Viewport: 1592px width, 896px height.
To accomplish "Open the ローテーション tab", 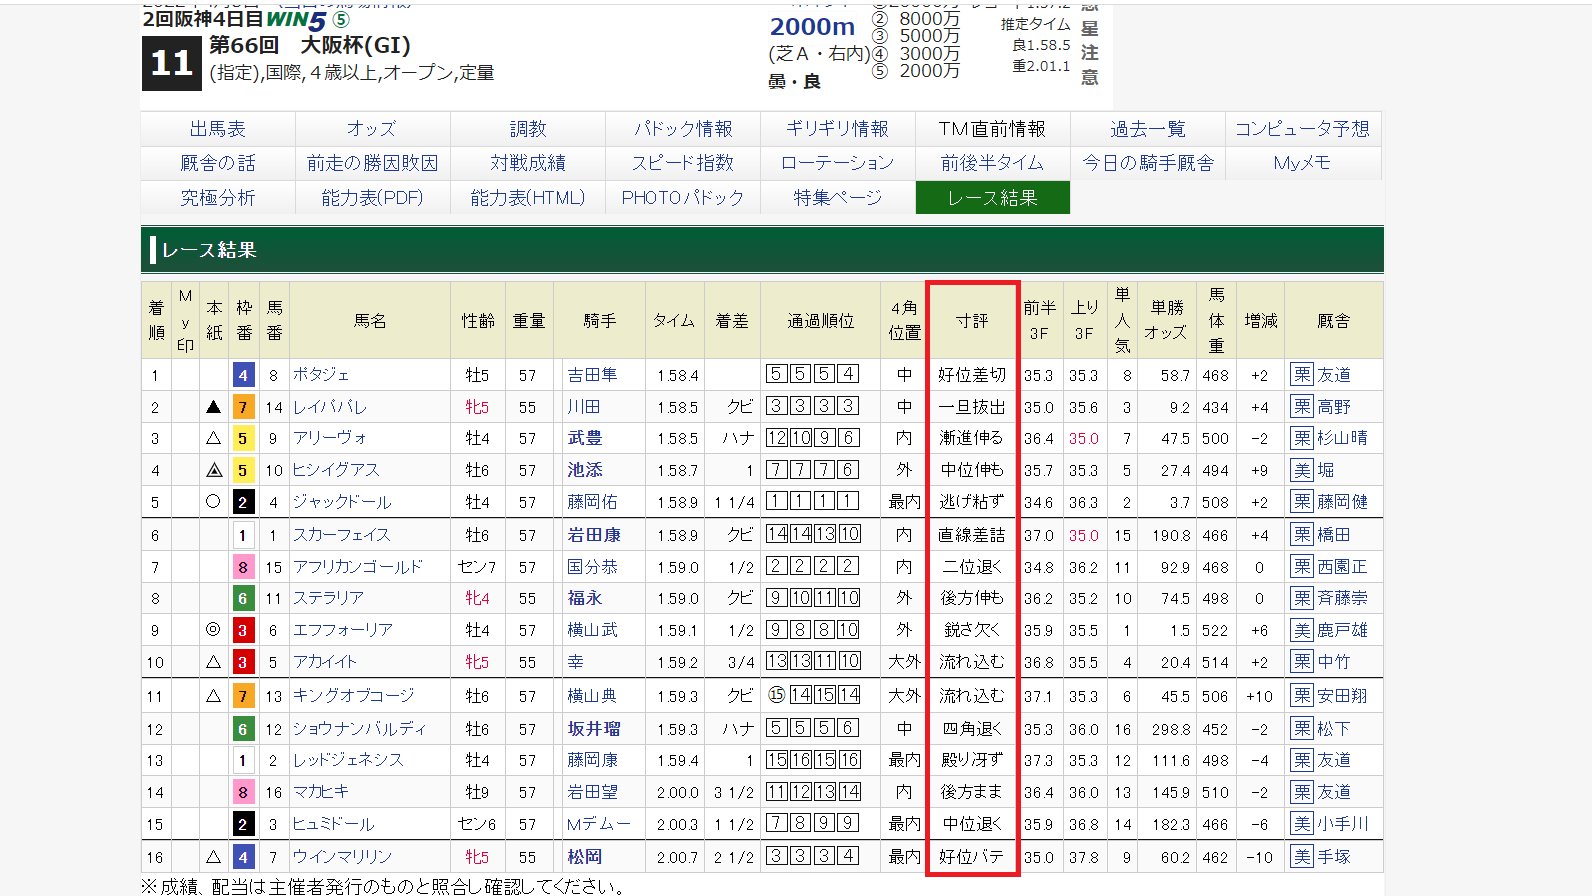I will click(x=838, y=163).
